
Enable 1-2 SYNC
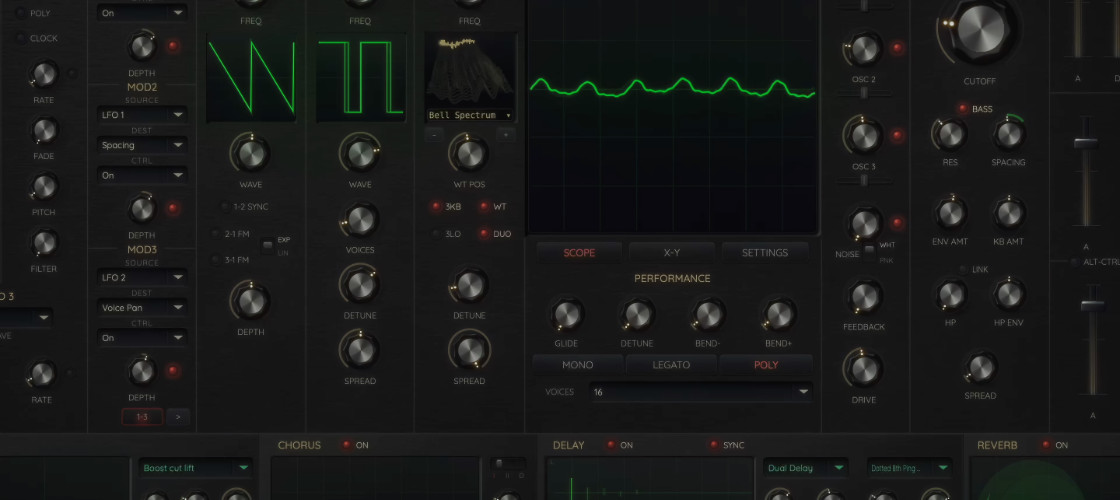224,207
